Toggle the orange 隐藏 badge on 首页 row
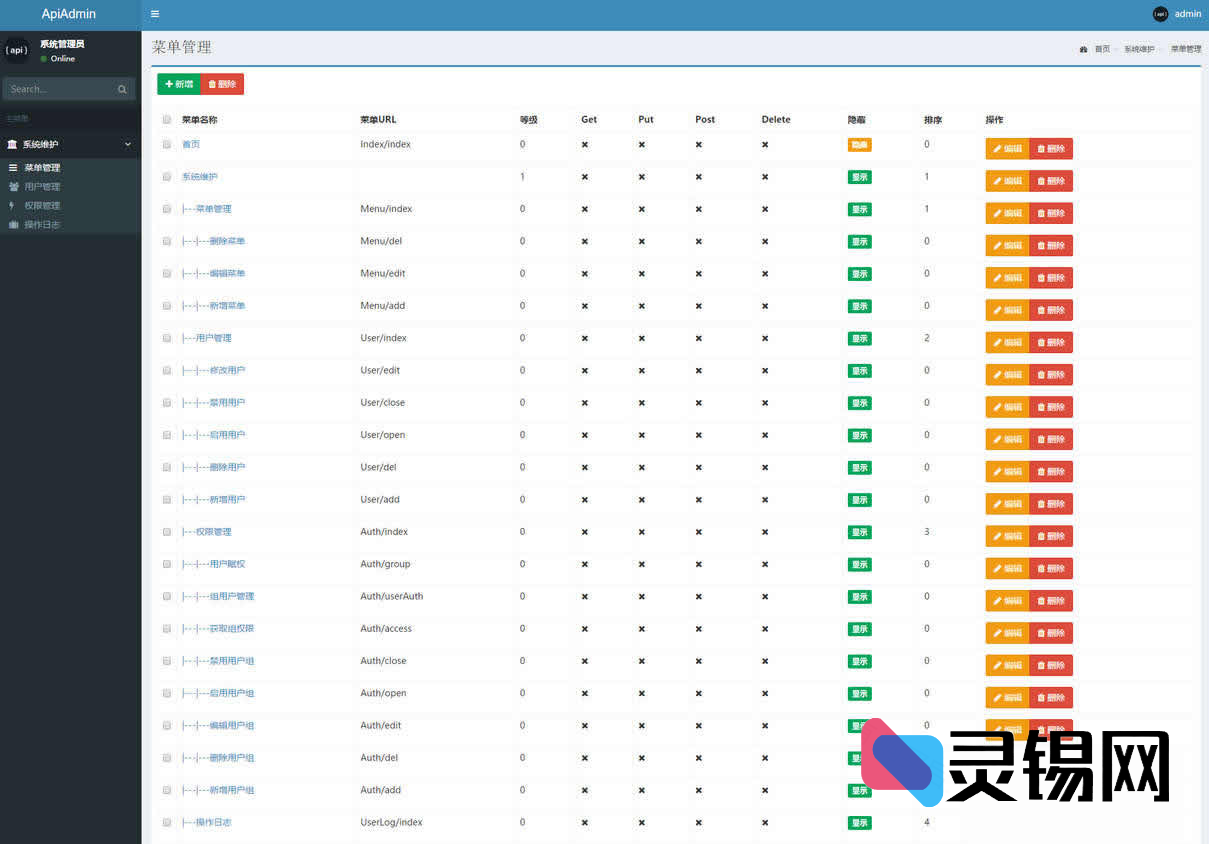Image resolution: width=1209 pixels, height=844 pixels. coord(859,144)
